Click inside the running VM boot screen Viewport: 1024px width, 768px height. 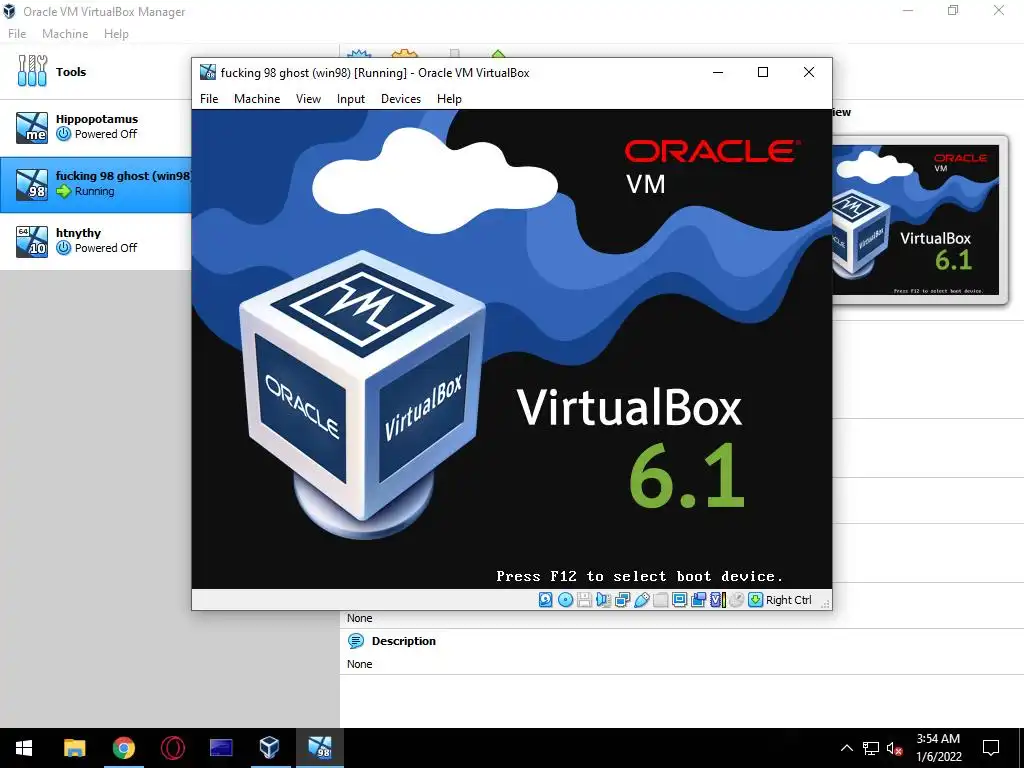point(511,349)
